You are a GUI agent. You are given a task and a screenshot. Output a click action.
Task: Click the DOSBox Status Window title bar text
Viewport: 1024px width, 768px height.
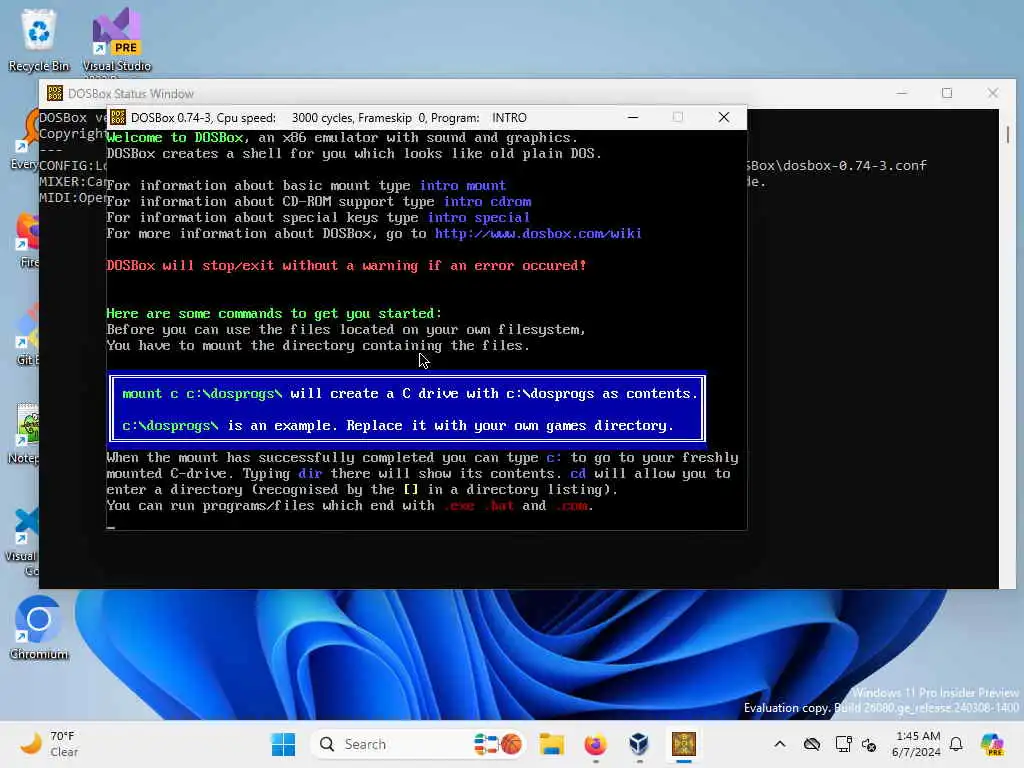131,93
